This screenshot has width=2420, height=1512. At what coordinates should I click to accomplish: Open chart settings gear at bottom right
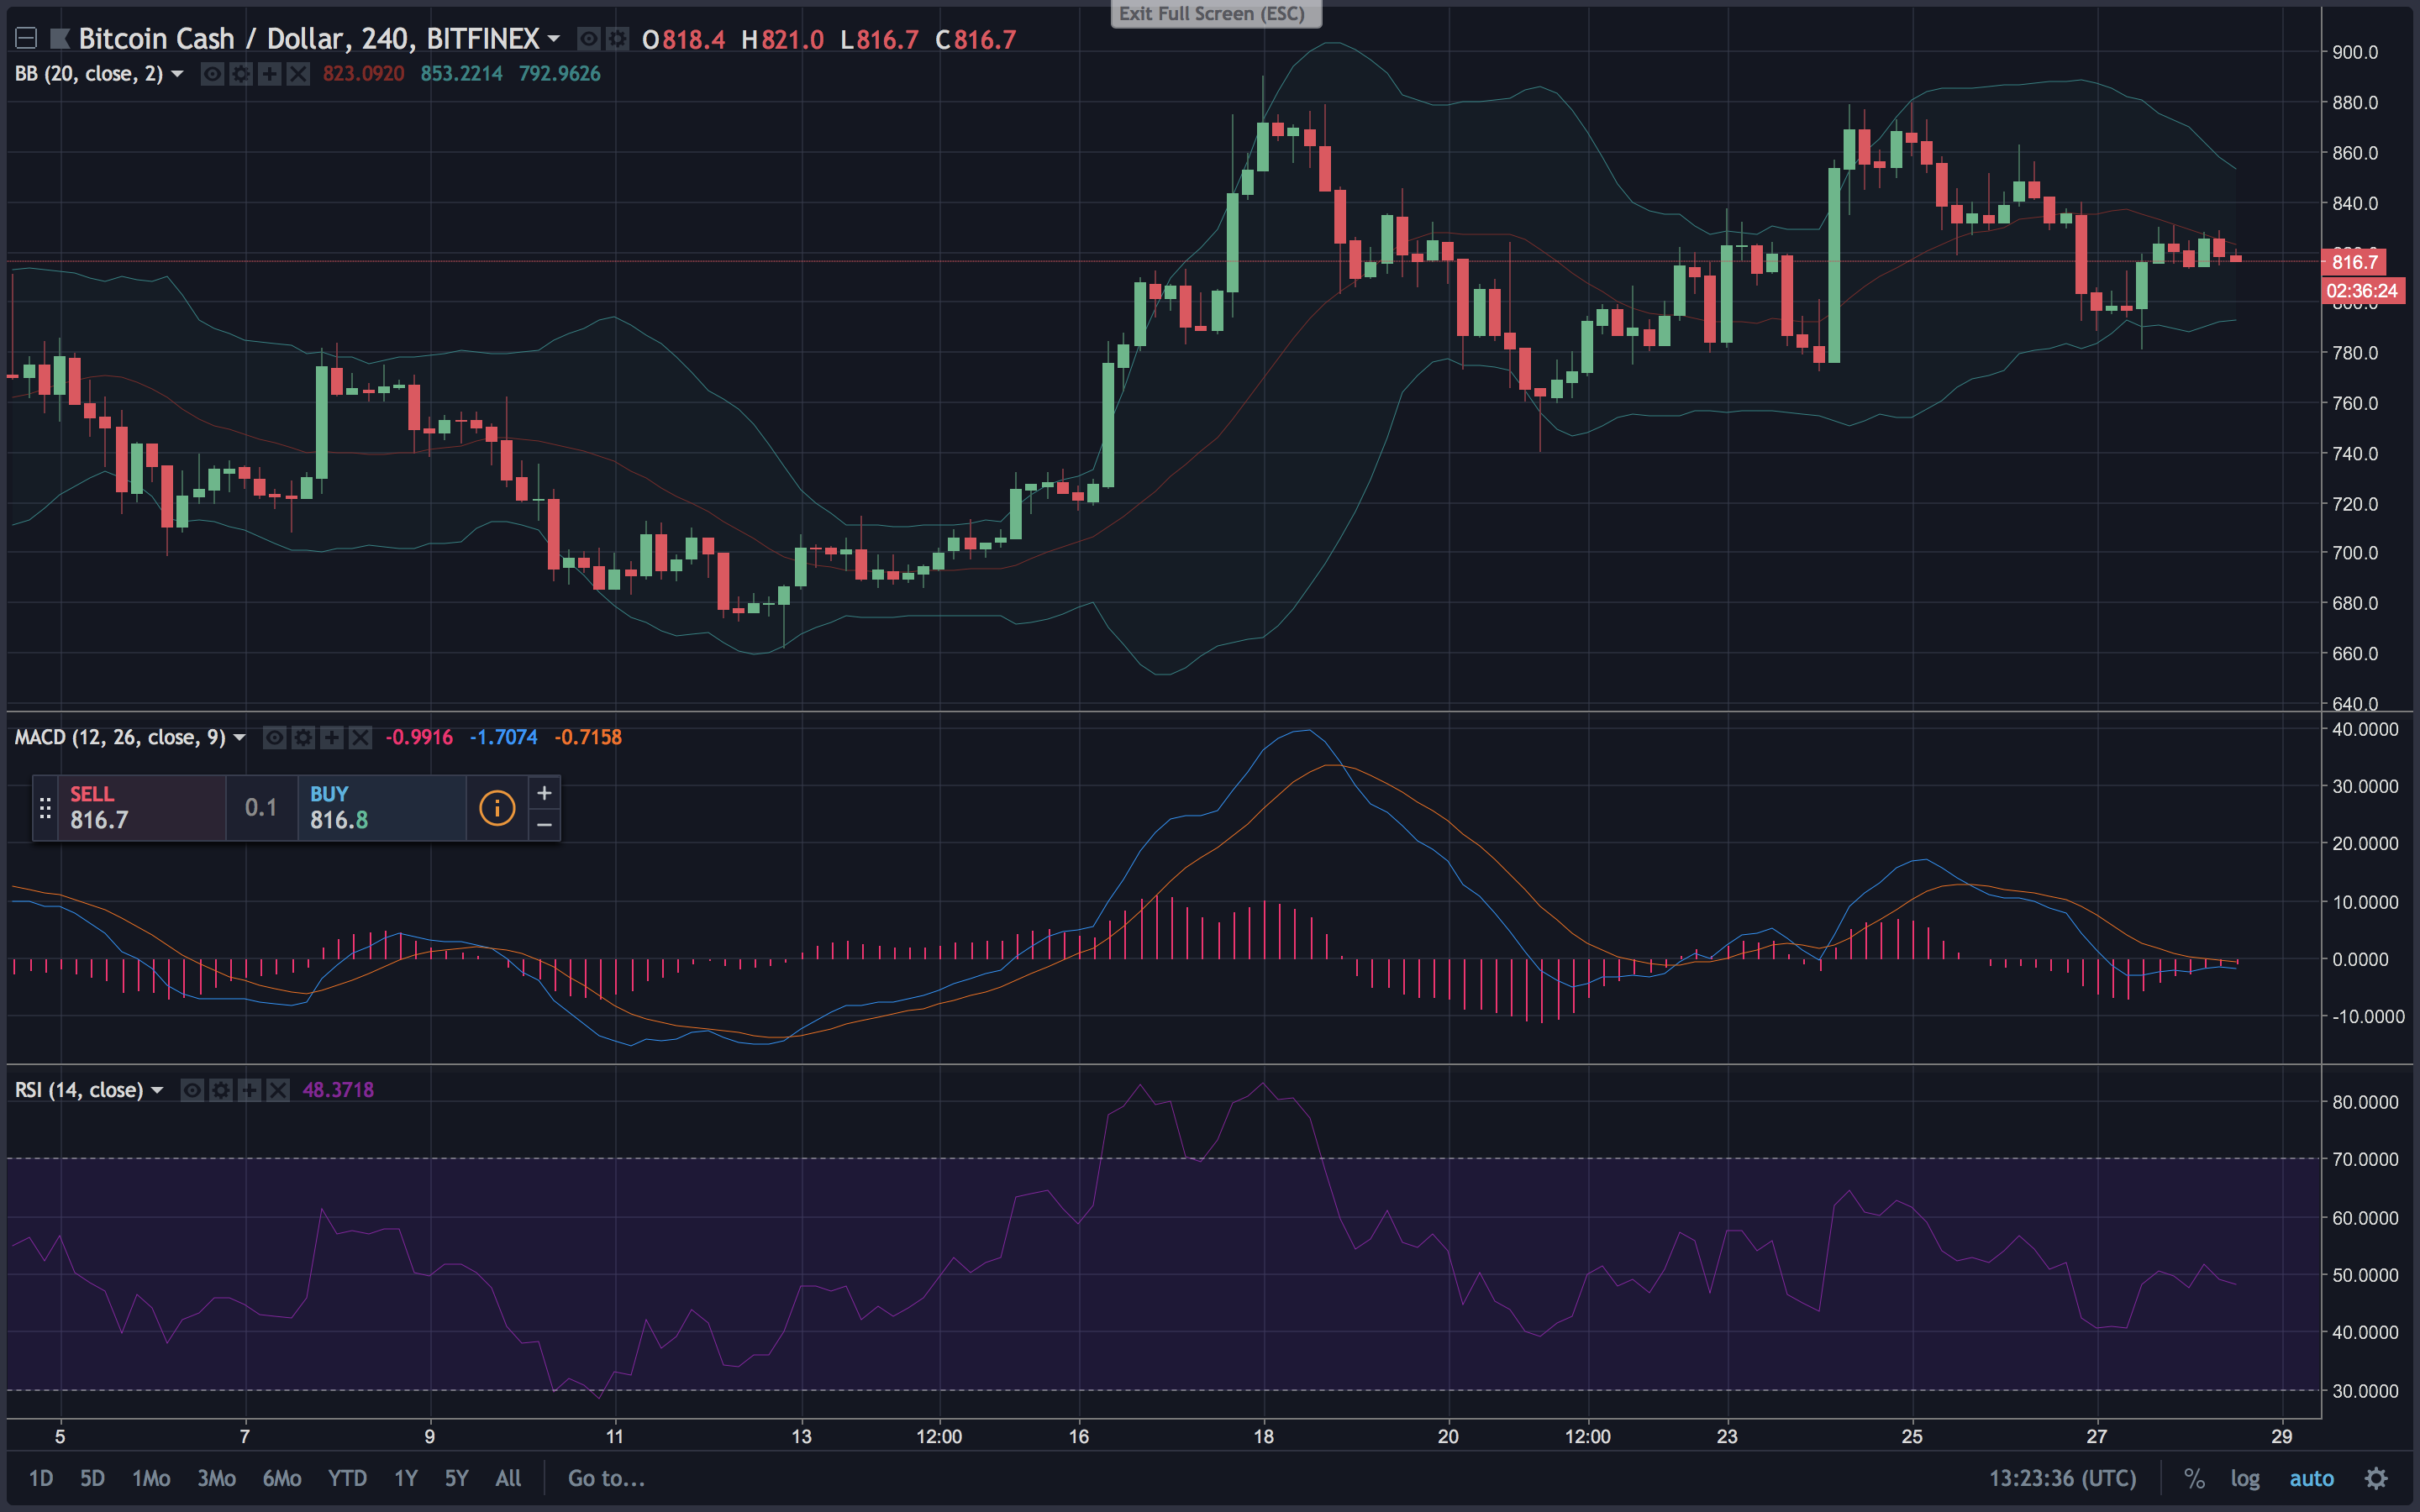2376,1478
